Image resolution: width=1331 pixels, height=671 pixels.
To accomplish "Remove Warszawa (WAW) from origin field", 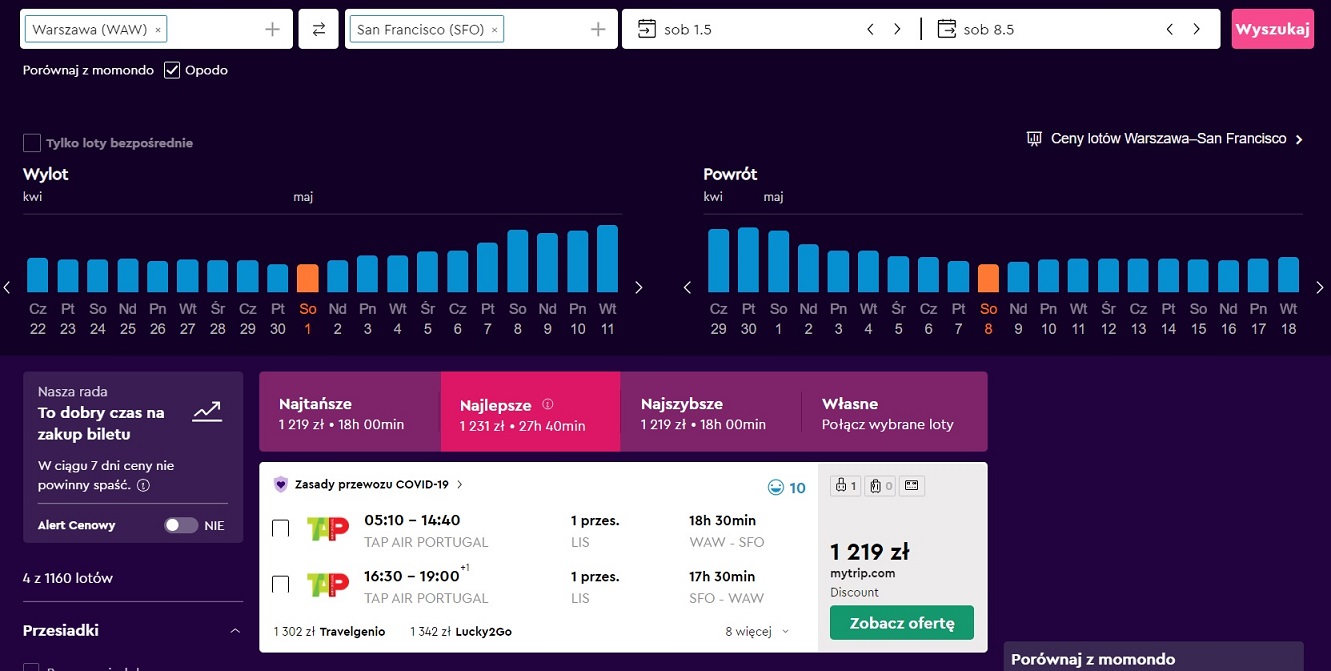I will (x=158, y=30).
